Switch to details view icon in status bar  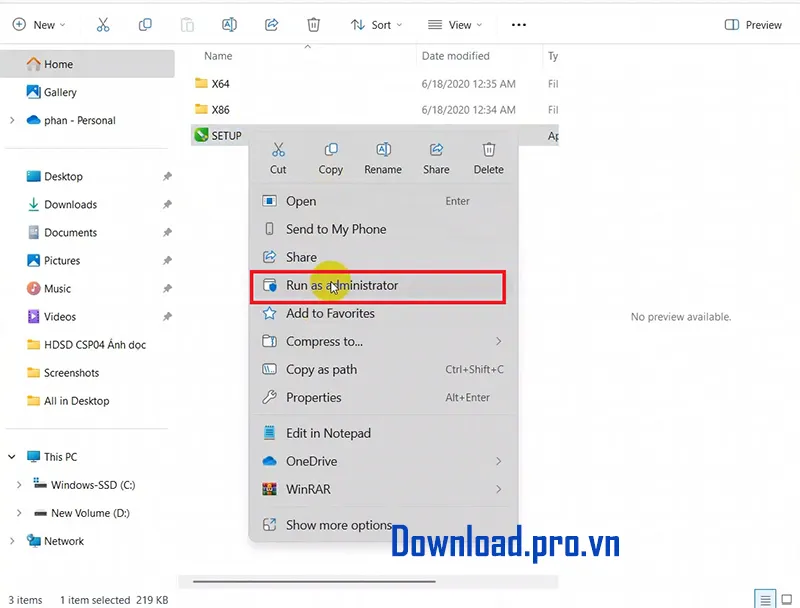tap(765, 599)
